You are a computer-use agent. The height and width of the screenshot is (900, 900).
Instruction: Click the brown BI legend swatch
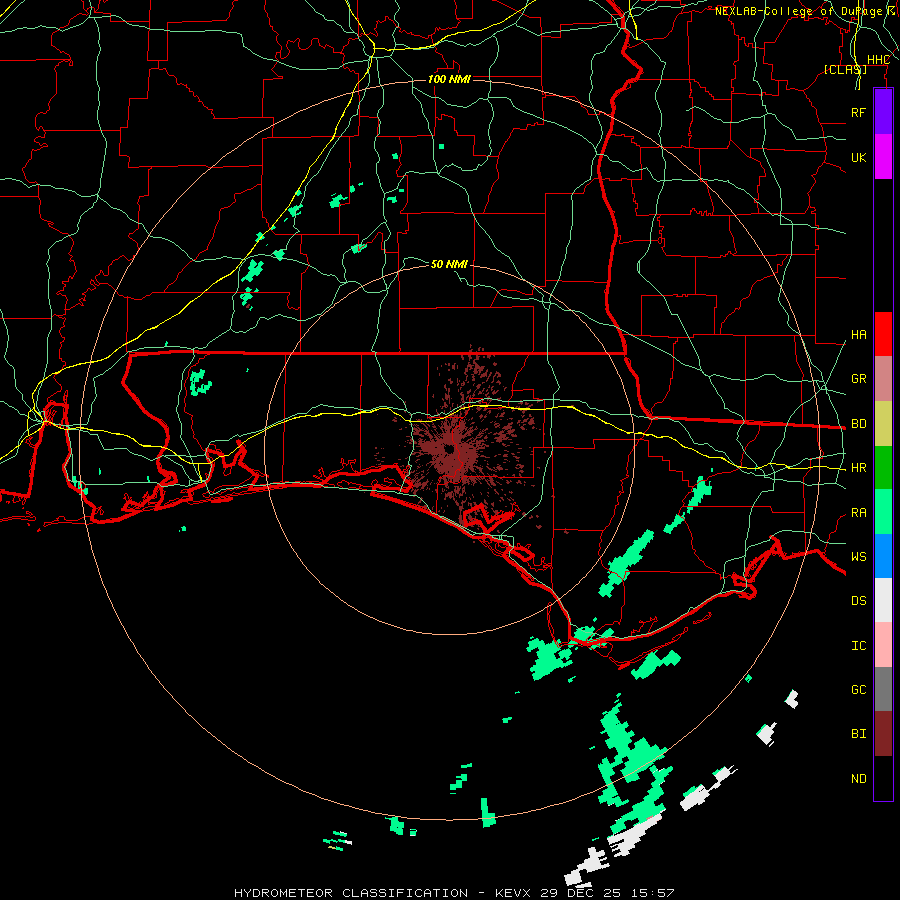[x=883, y=734]
